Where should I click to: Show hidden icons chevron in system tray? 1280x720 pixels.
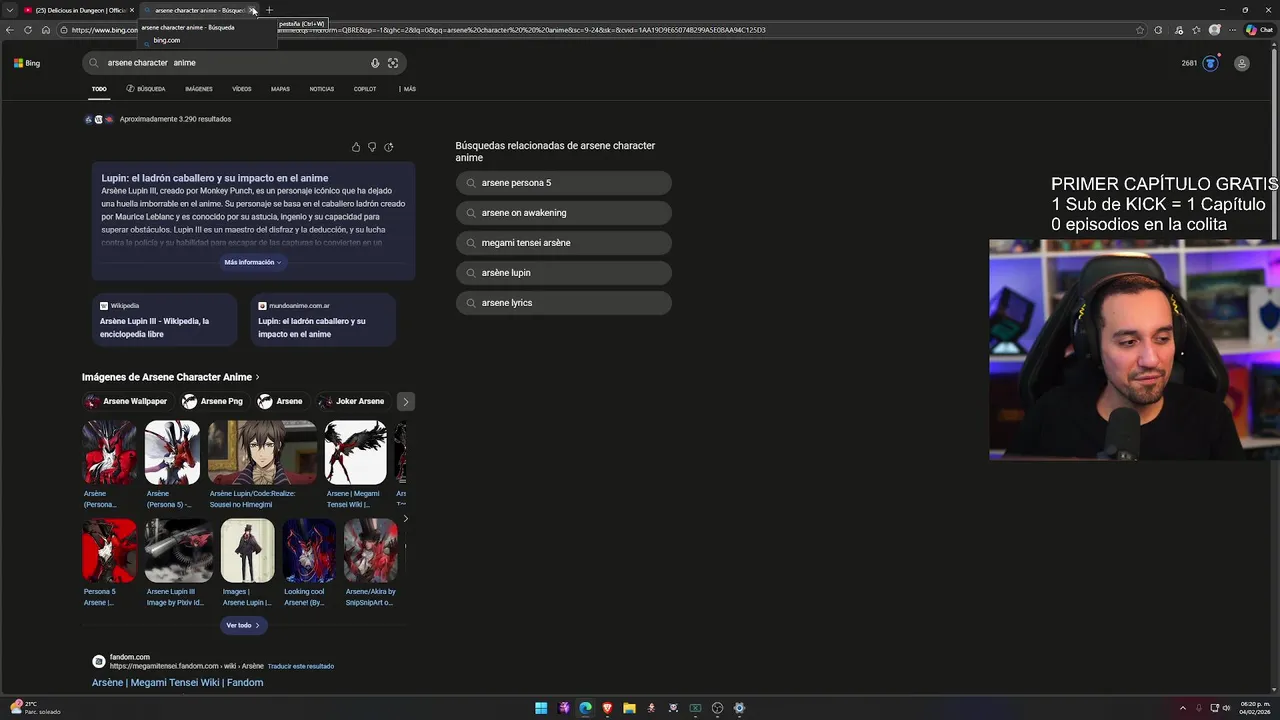pos(1182,708)
